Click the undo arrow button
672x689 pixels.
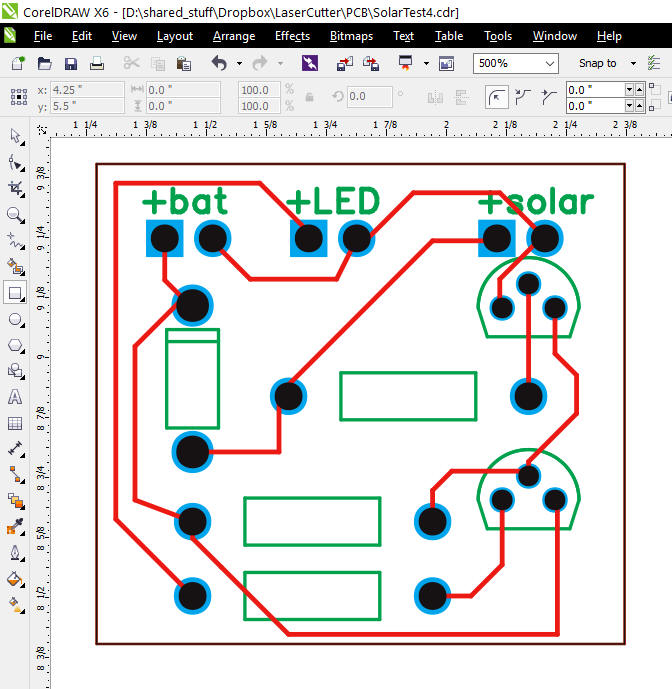pos(219,63)
